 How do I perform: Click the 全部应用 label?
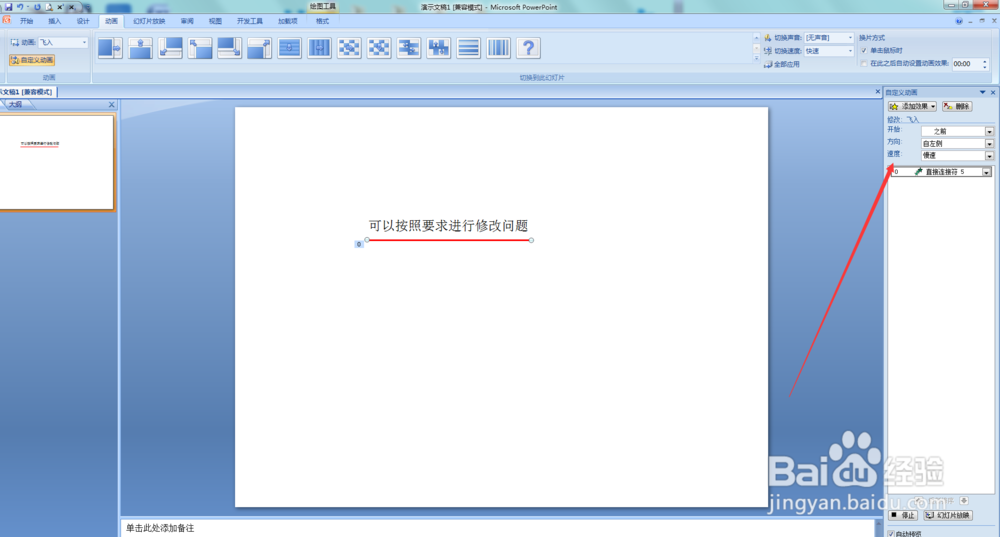[786, 64]
